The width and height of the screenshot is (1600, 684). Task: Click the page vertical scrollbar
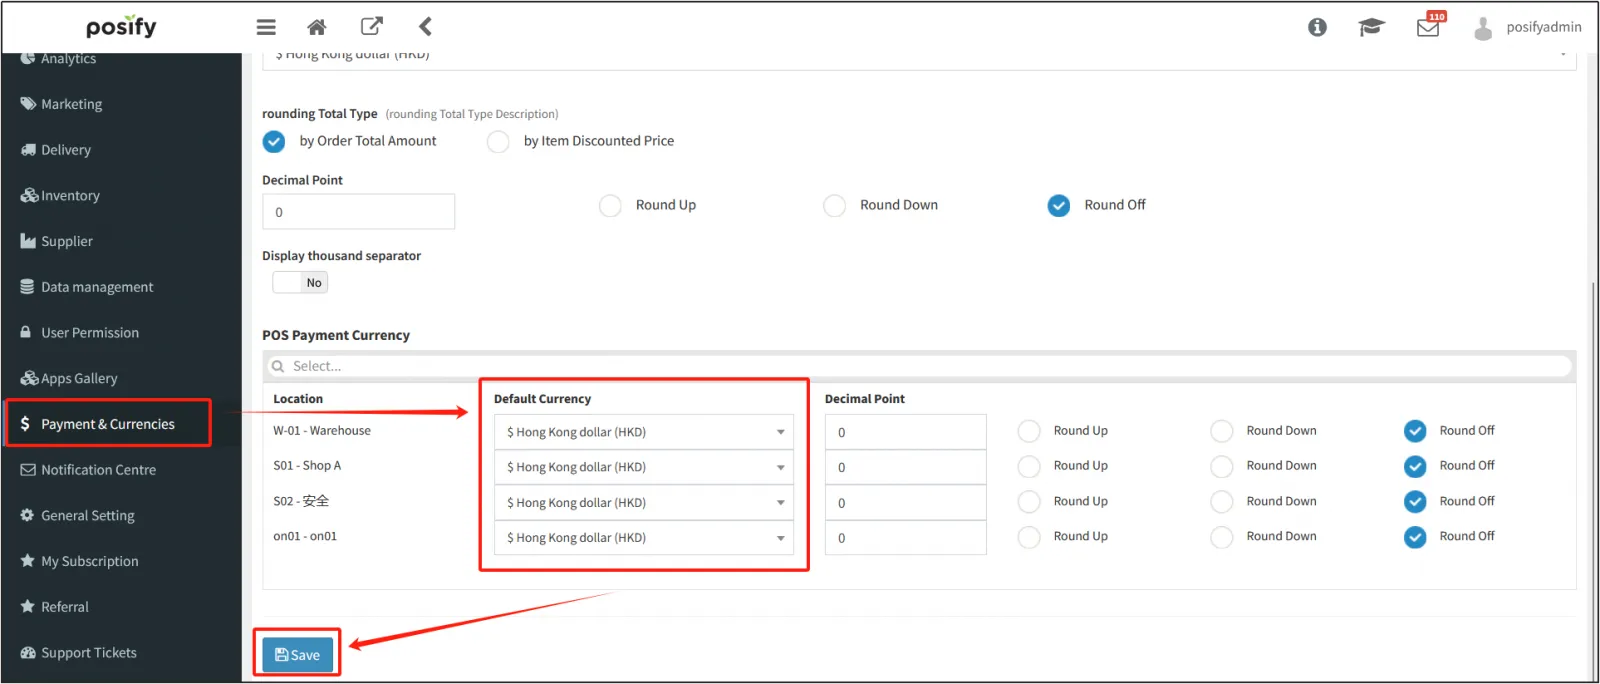(1594, 480)
